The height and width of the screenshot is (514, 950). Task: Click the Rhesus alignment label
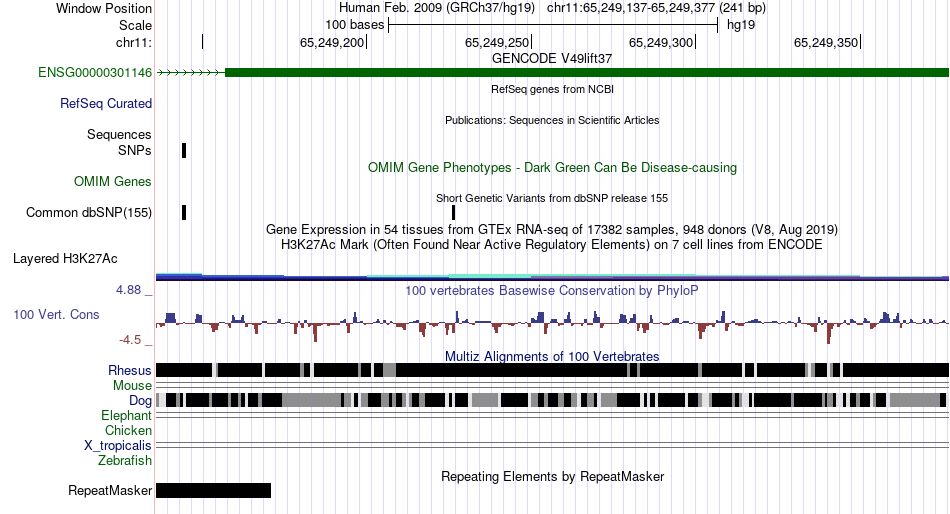[x=129, y=370]
